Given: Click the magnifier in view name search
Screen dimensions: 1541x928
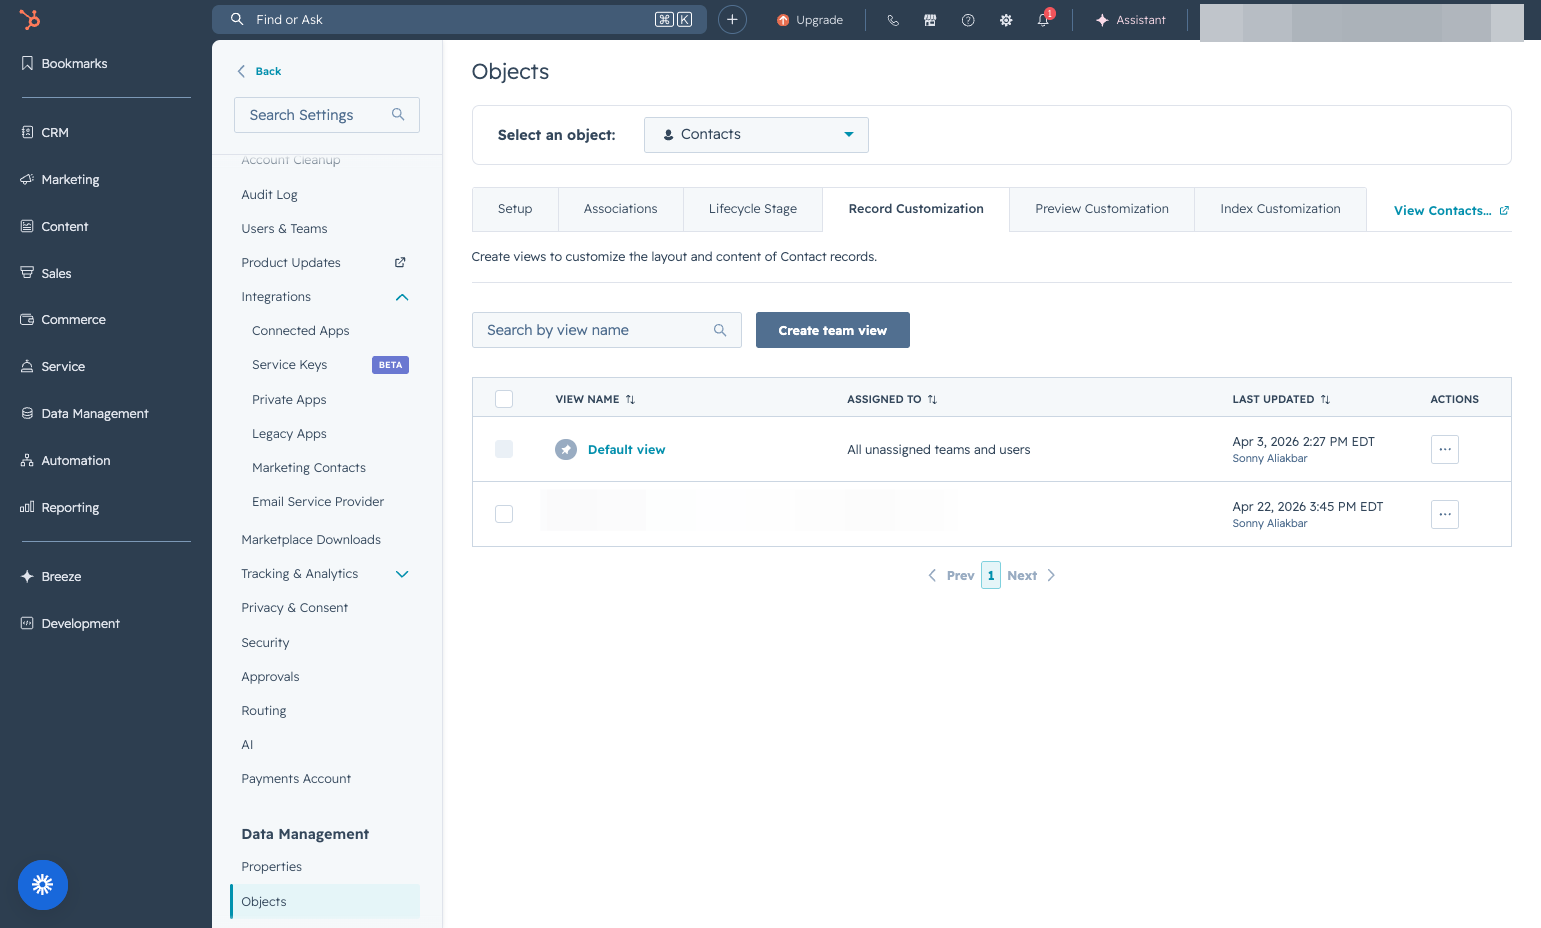Looking at the screenshot, I should pos(720,330).
